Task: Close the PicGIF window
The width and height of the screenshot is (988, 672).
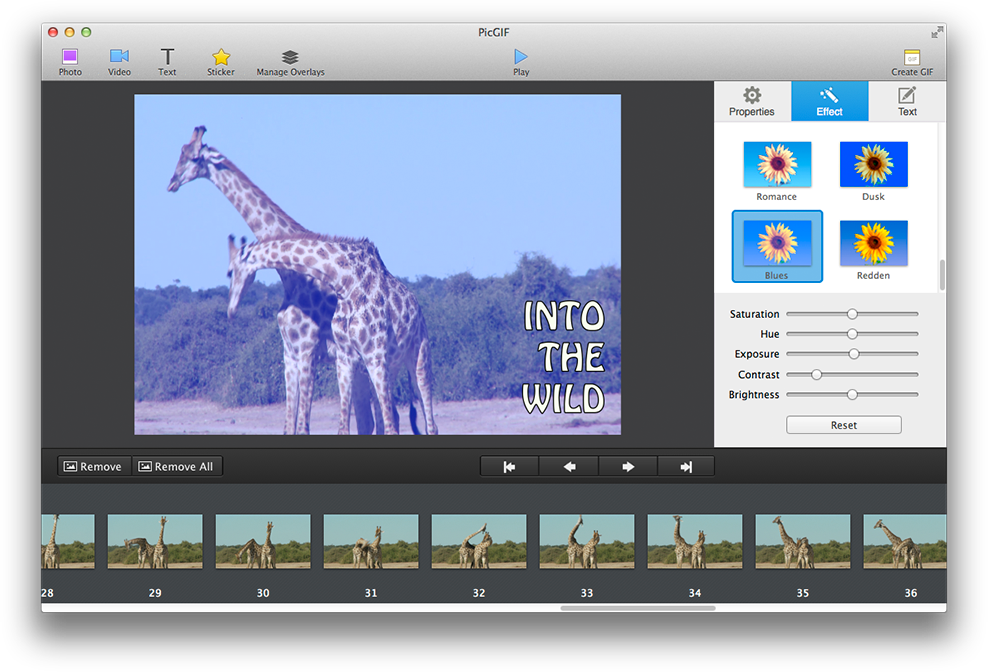Action: click(x=53, y=32)
